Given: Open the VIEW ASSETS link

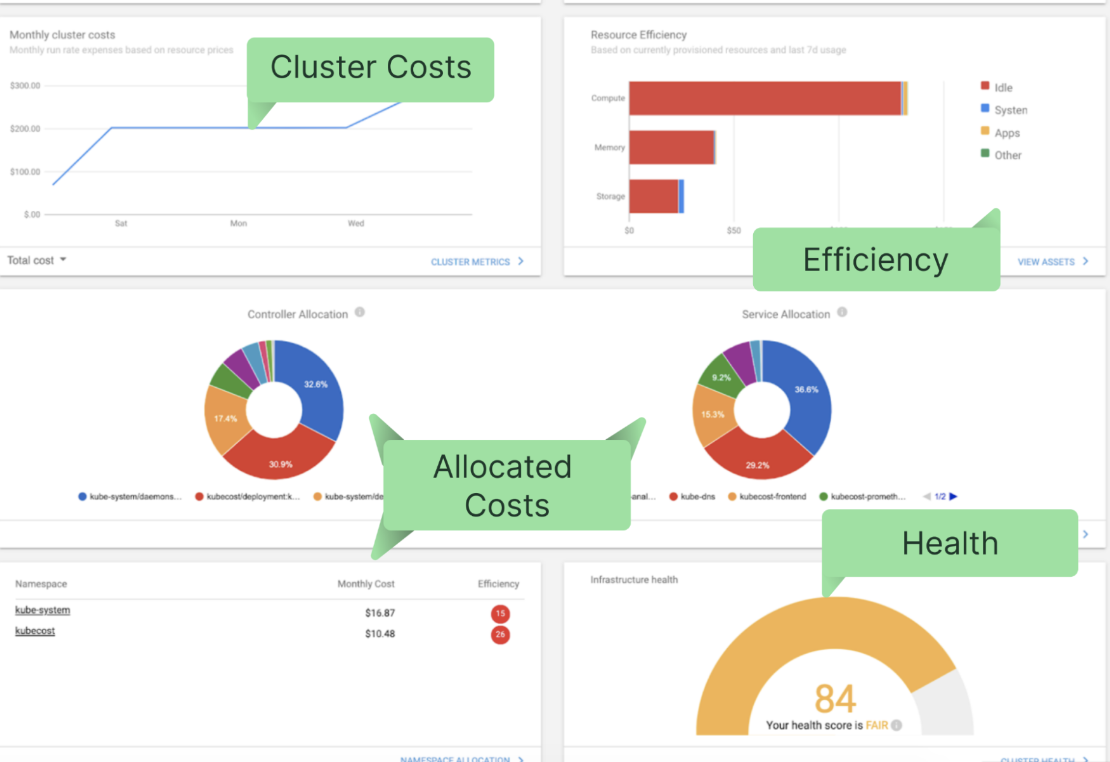Looking at the screenshot, I should [x=1053, y=261].
